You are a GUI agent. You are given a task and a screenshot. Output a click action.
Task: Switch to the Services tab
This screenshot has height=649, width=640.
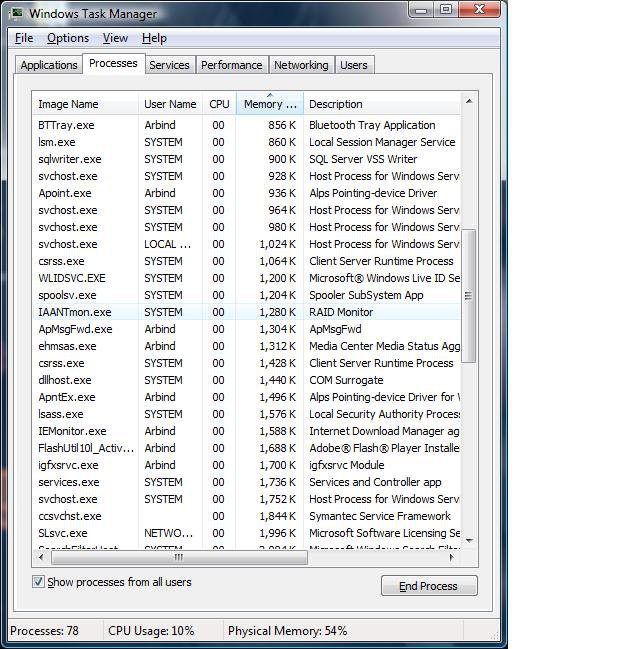point(169,65)
